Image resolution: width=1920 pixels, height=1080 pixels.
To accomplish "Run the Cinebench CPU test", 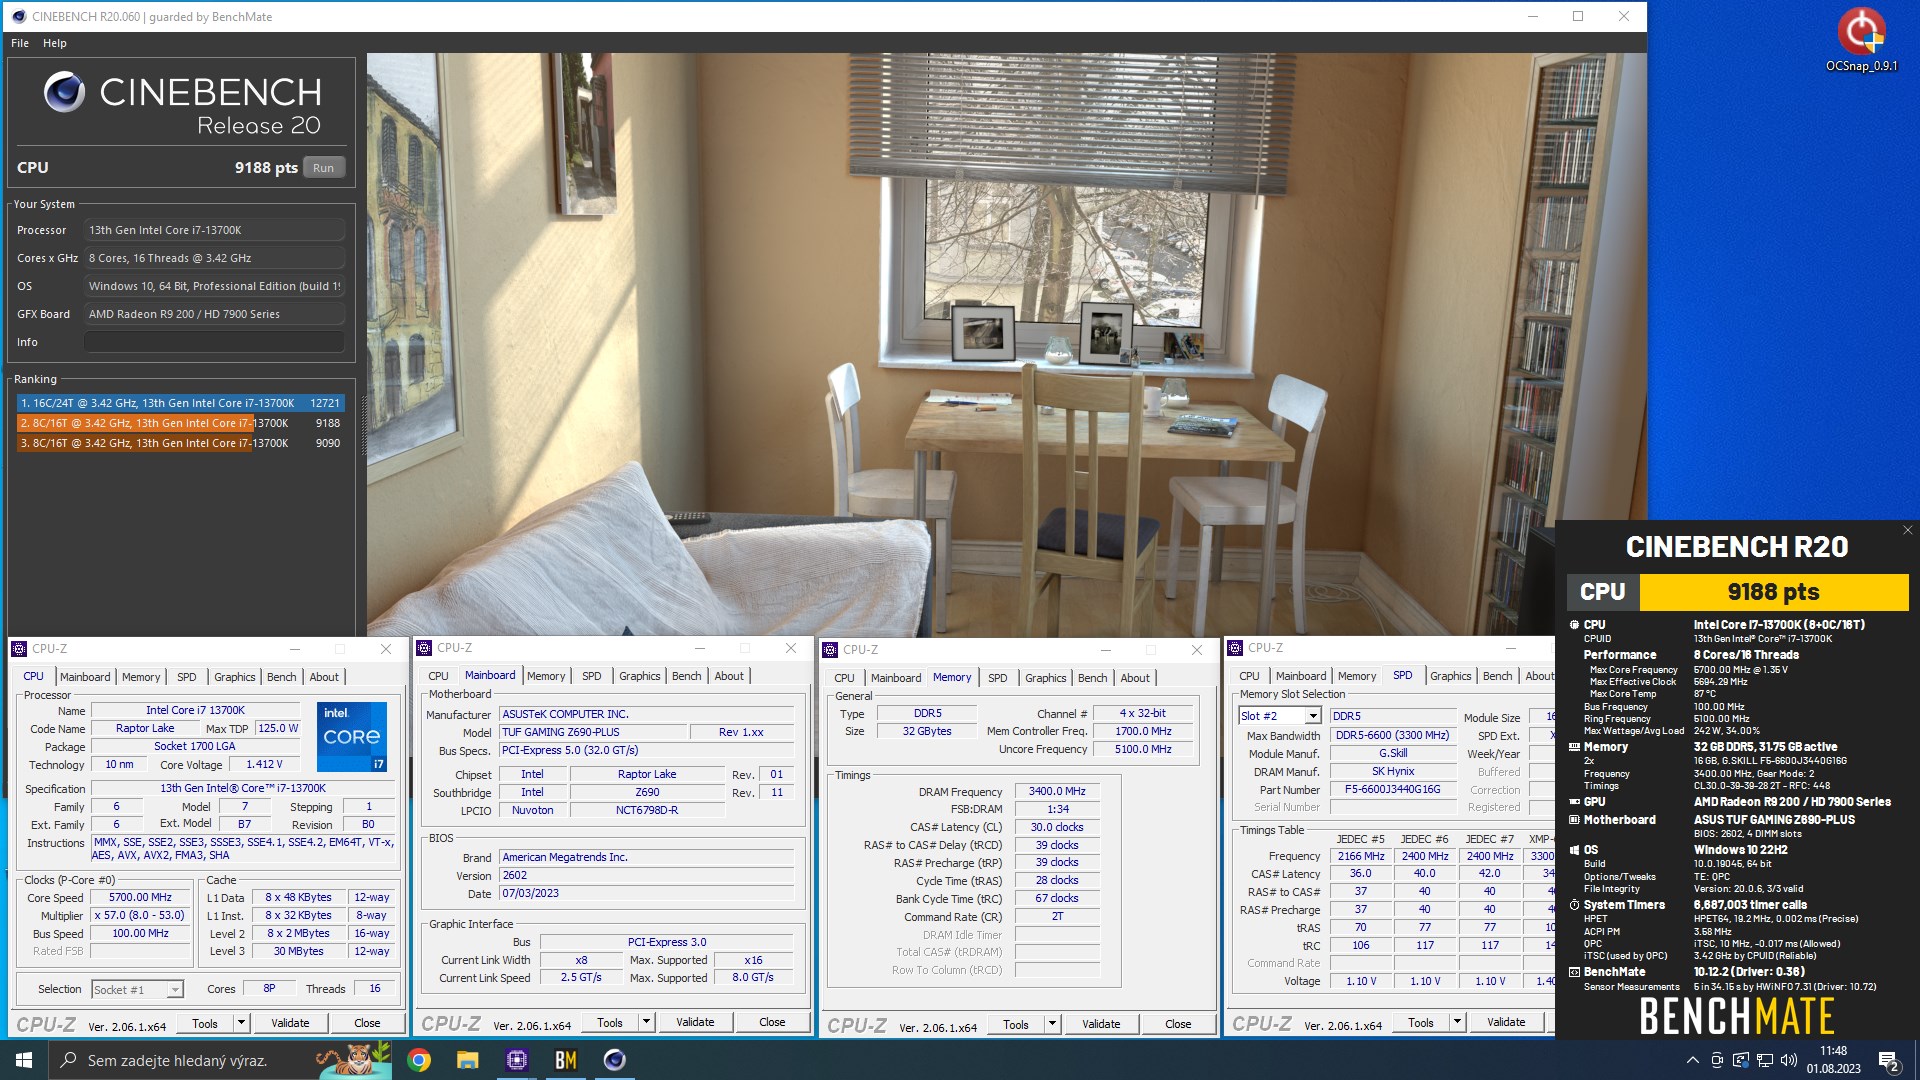I will (x=323, y=168).
